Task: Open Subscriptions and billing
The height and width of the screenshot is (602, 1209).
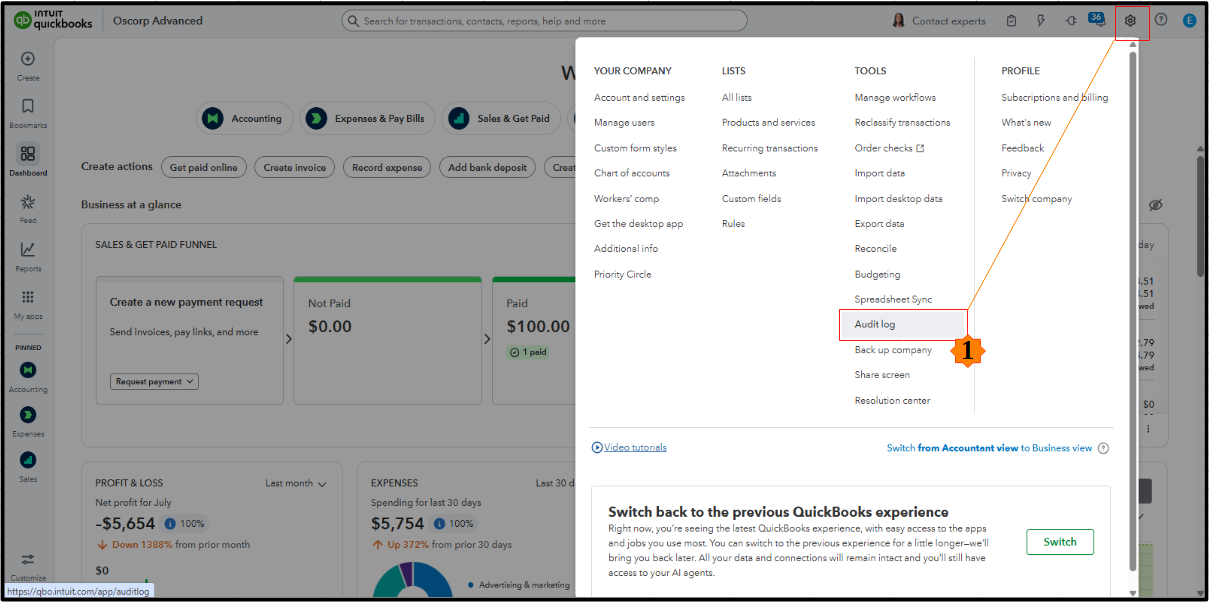Action: [1055, 97]
